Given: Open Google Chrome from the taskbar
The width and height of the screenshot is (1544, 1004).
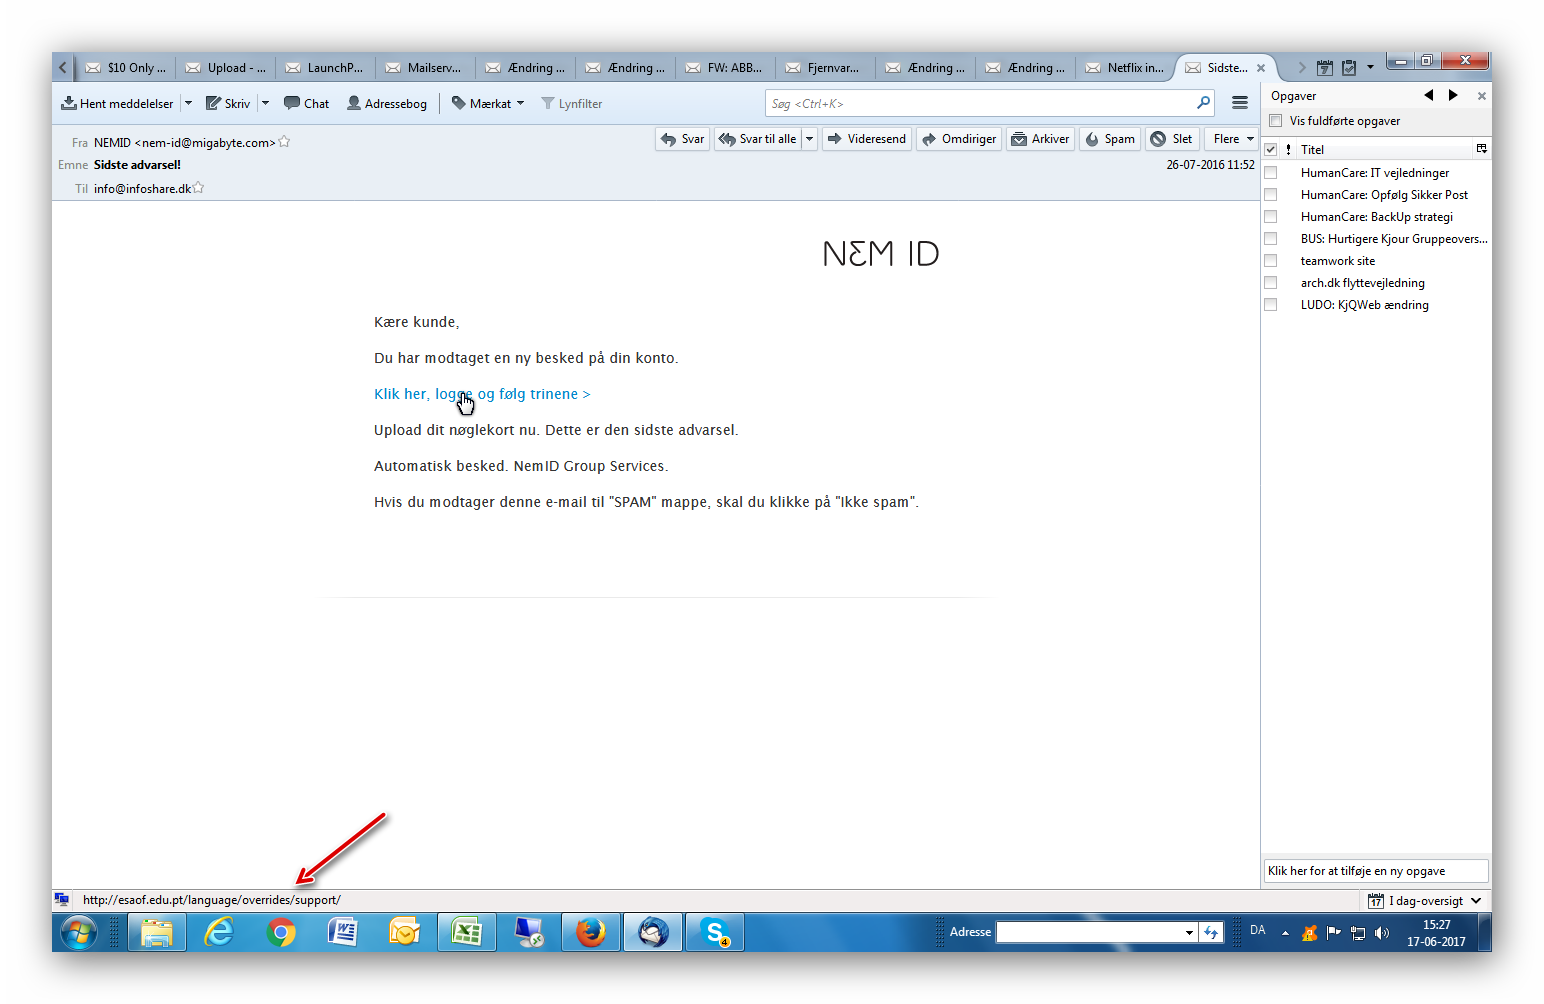Looking at the screenshot, I should coord(281,932).
